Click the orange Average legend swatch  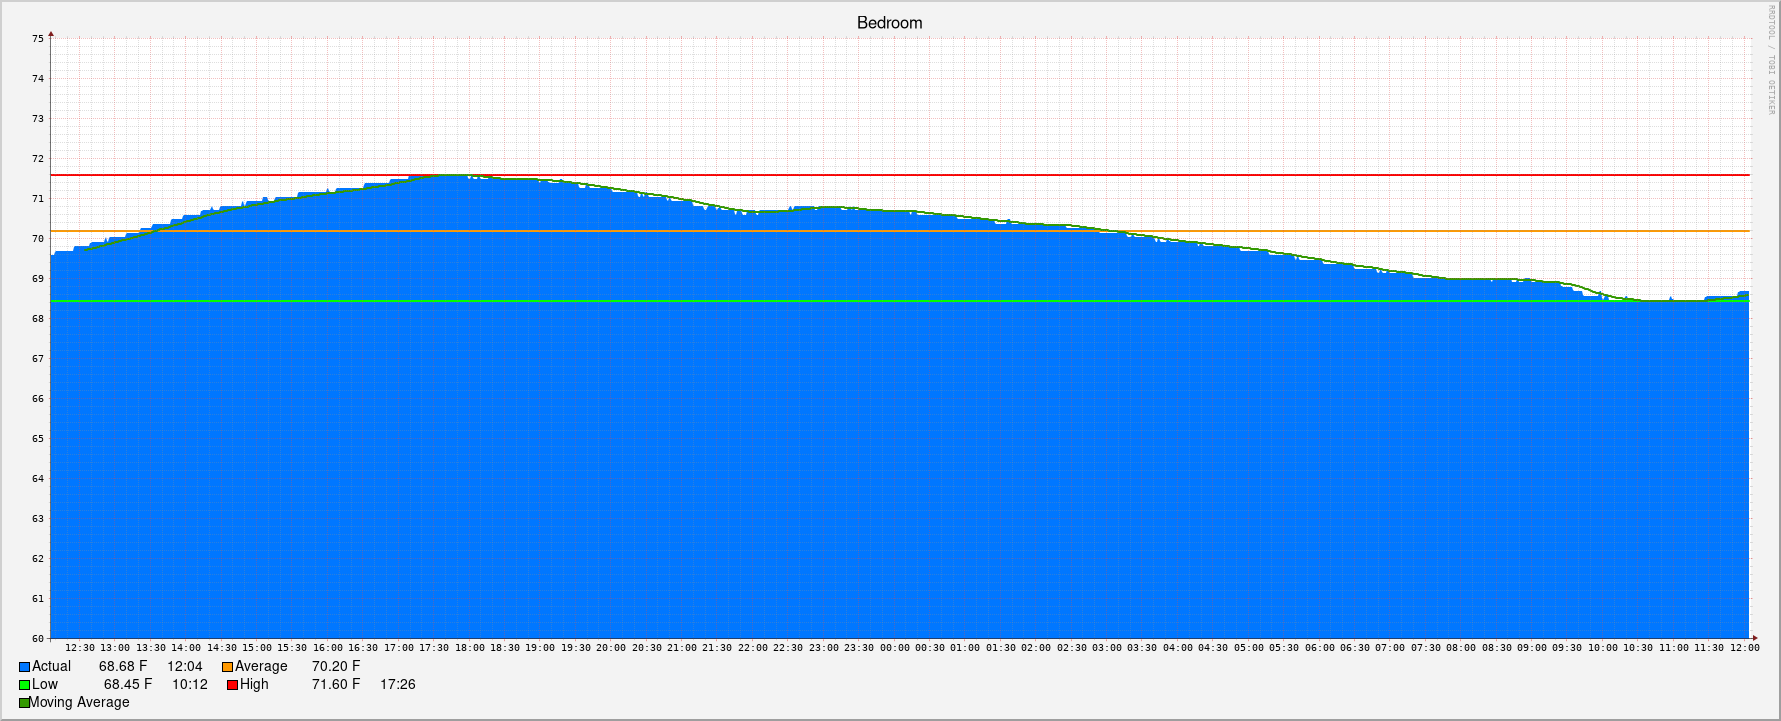pos(228,667)
